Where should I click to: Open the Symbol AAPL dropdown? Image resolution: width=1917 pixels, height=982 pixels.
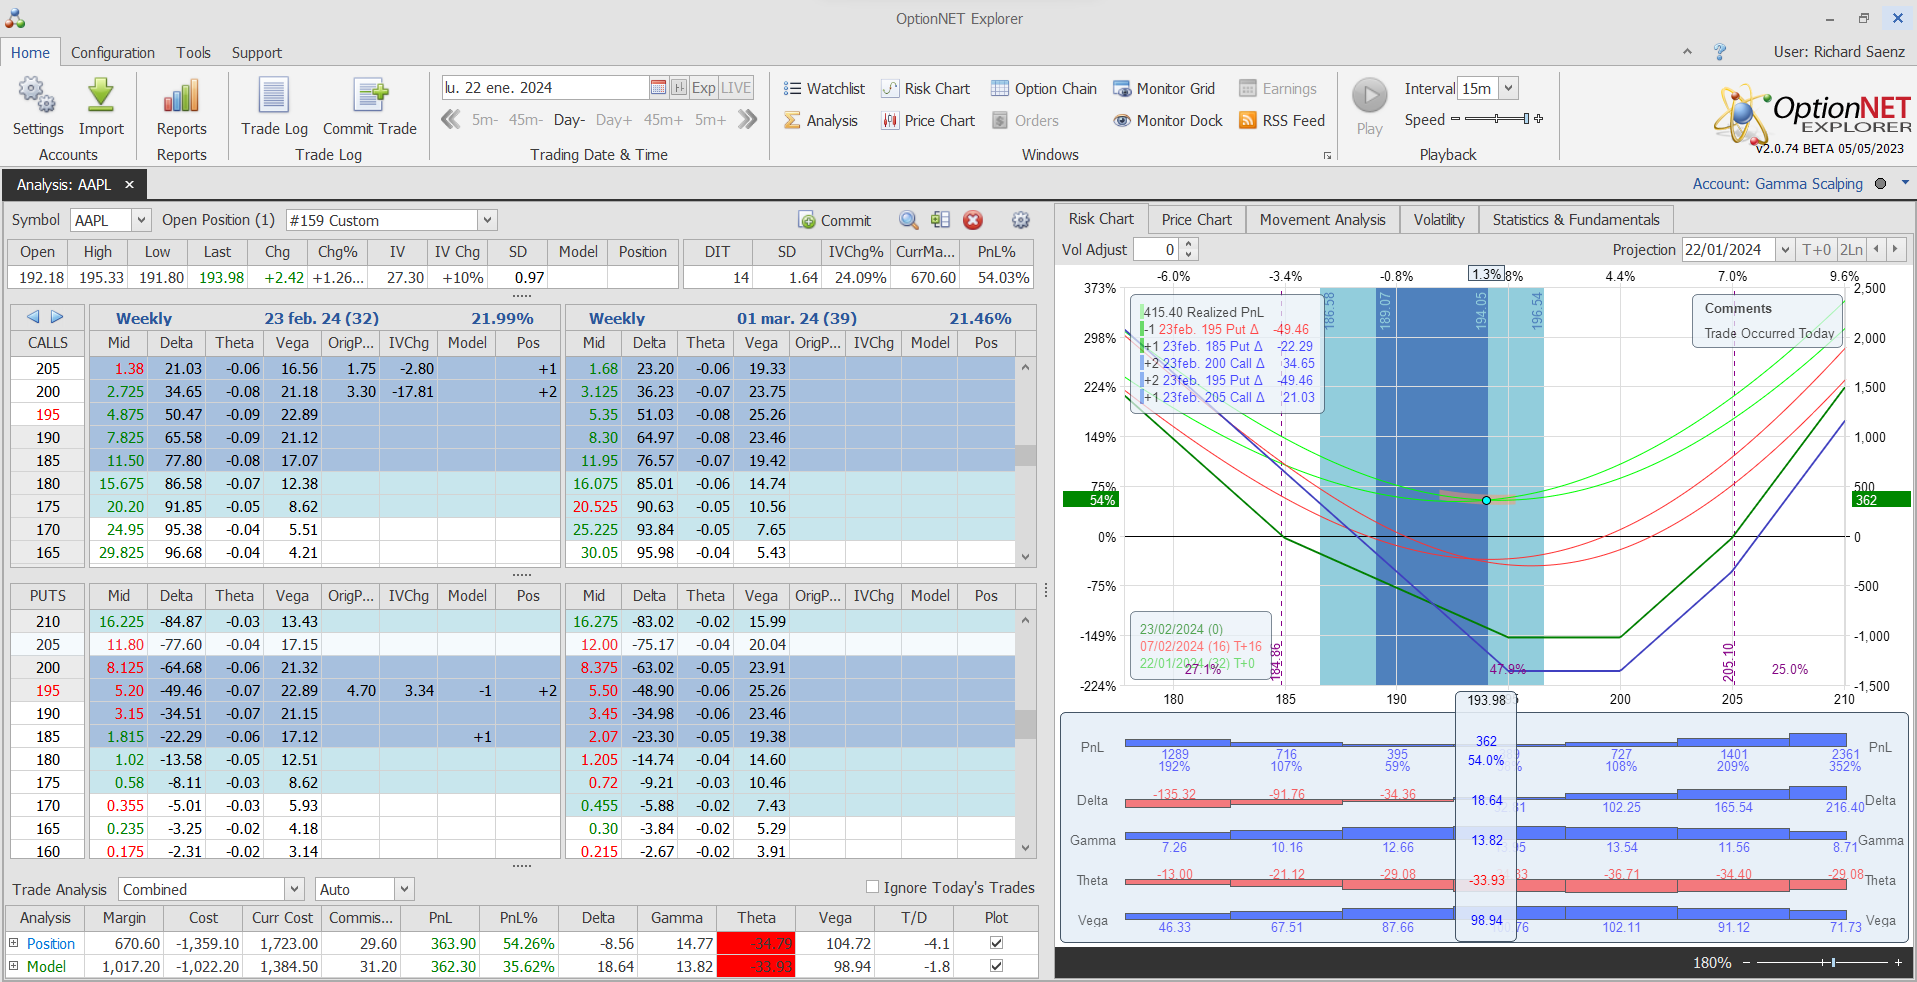click(x=141, y=220)
